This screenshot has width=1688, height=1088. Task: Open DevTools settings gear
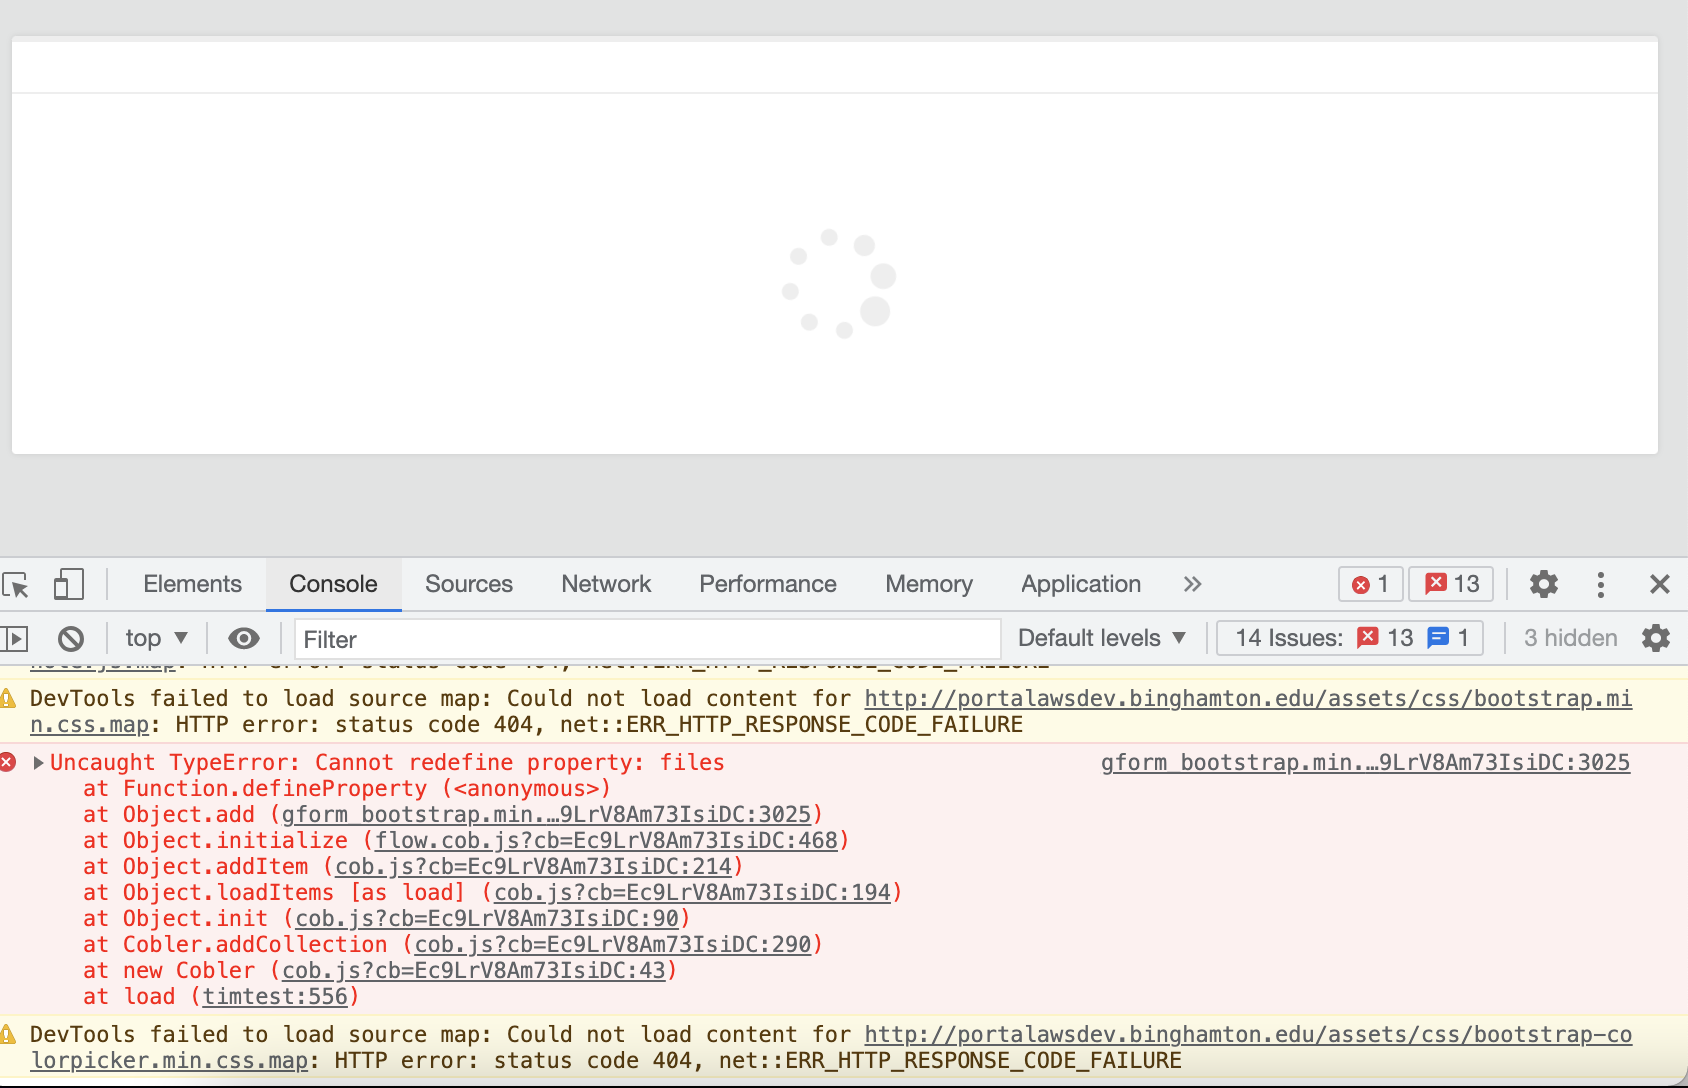(x=1543, y=584)
